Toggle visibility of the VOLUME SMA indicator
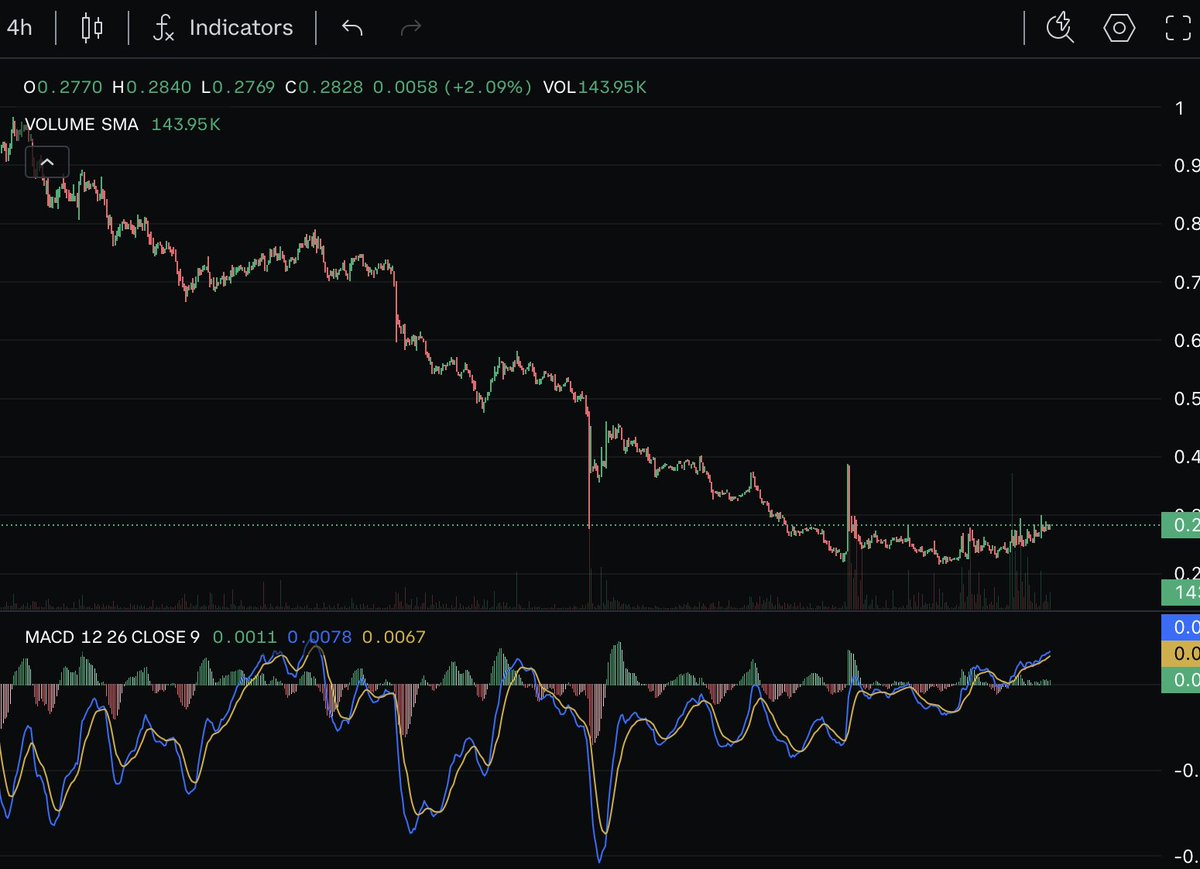The width and height of the screenshot is (1200, 869). click(x=83, y=124)
